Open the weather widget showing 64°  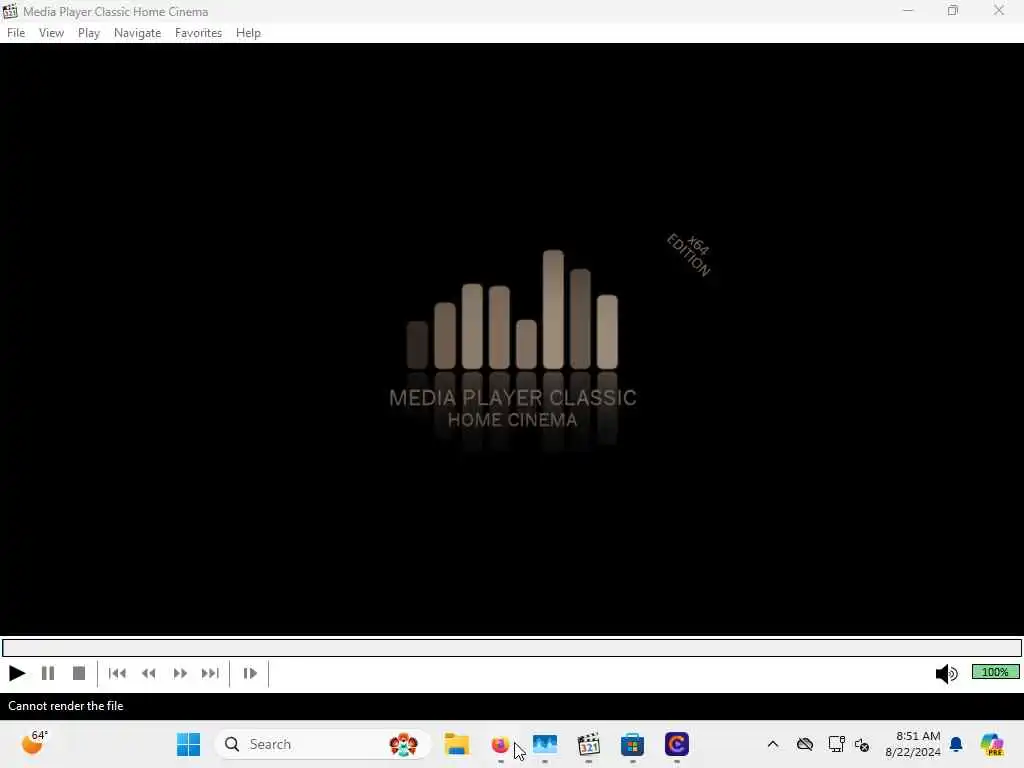(x=34, y=743)
